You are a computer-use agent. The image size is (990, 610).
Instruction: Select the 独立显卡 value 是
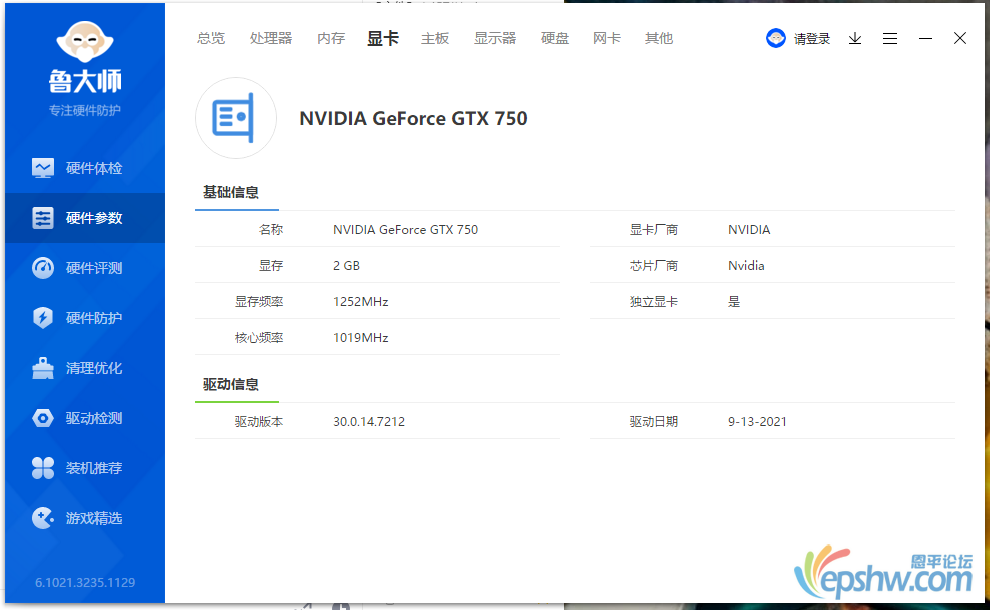[x=734, y=302]
